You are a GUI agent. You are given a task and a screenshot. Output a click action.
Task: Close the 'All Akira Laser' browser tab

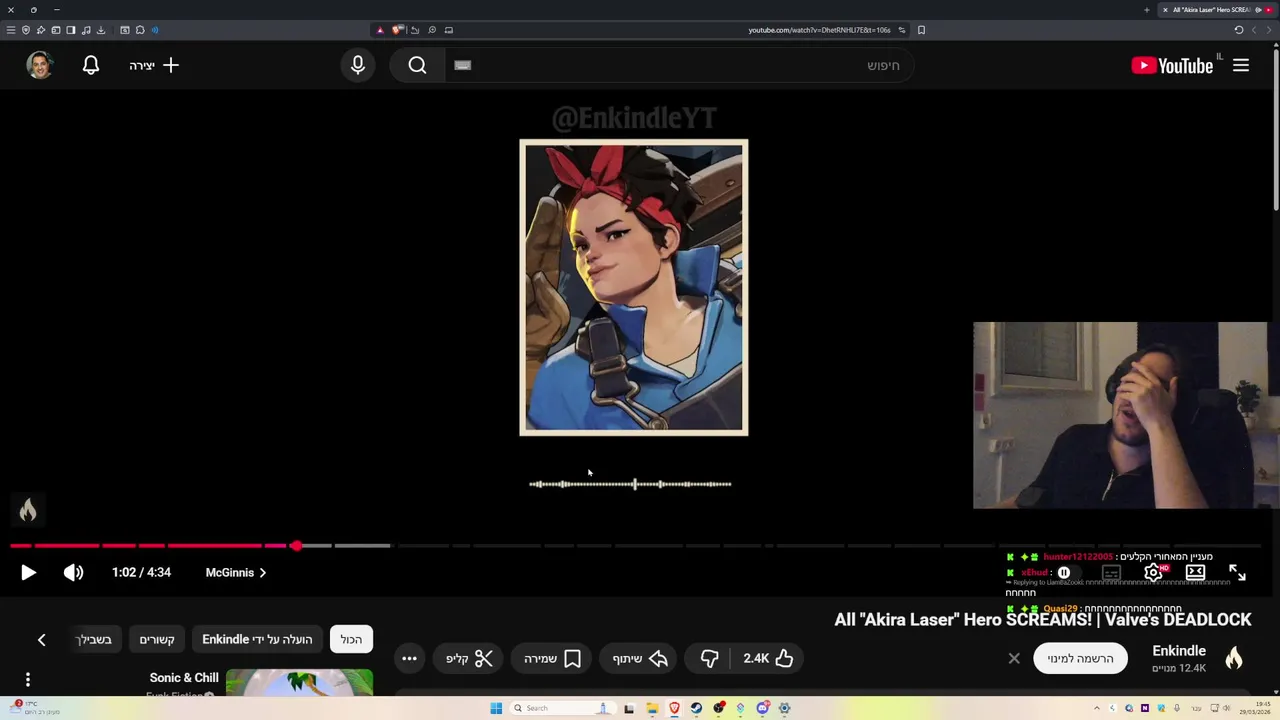(1165, 10)
